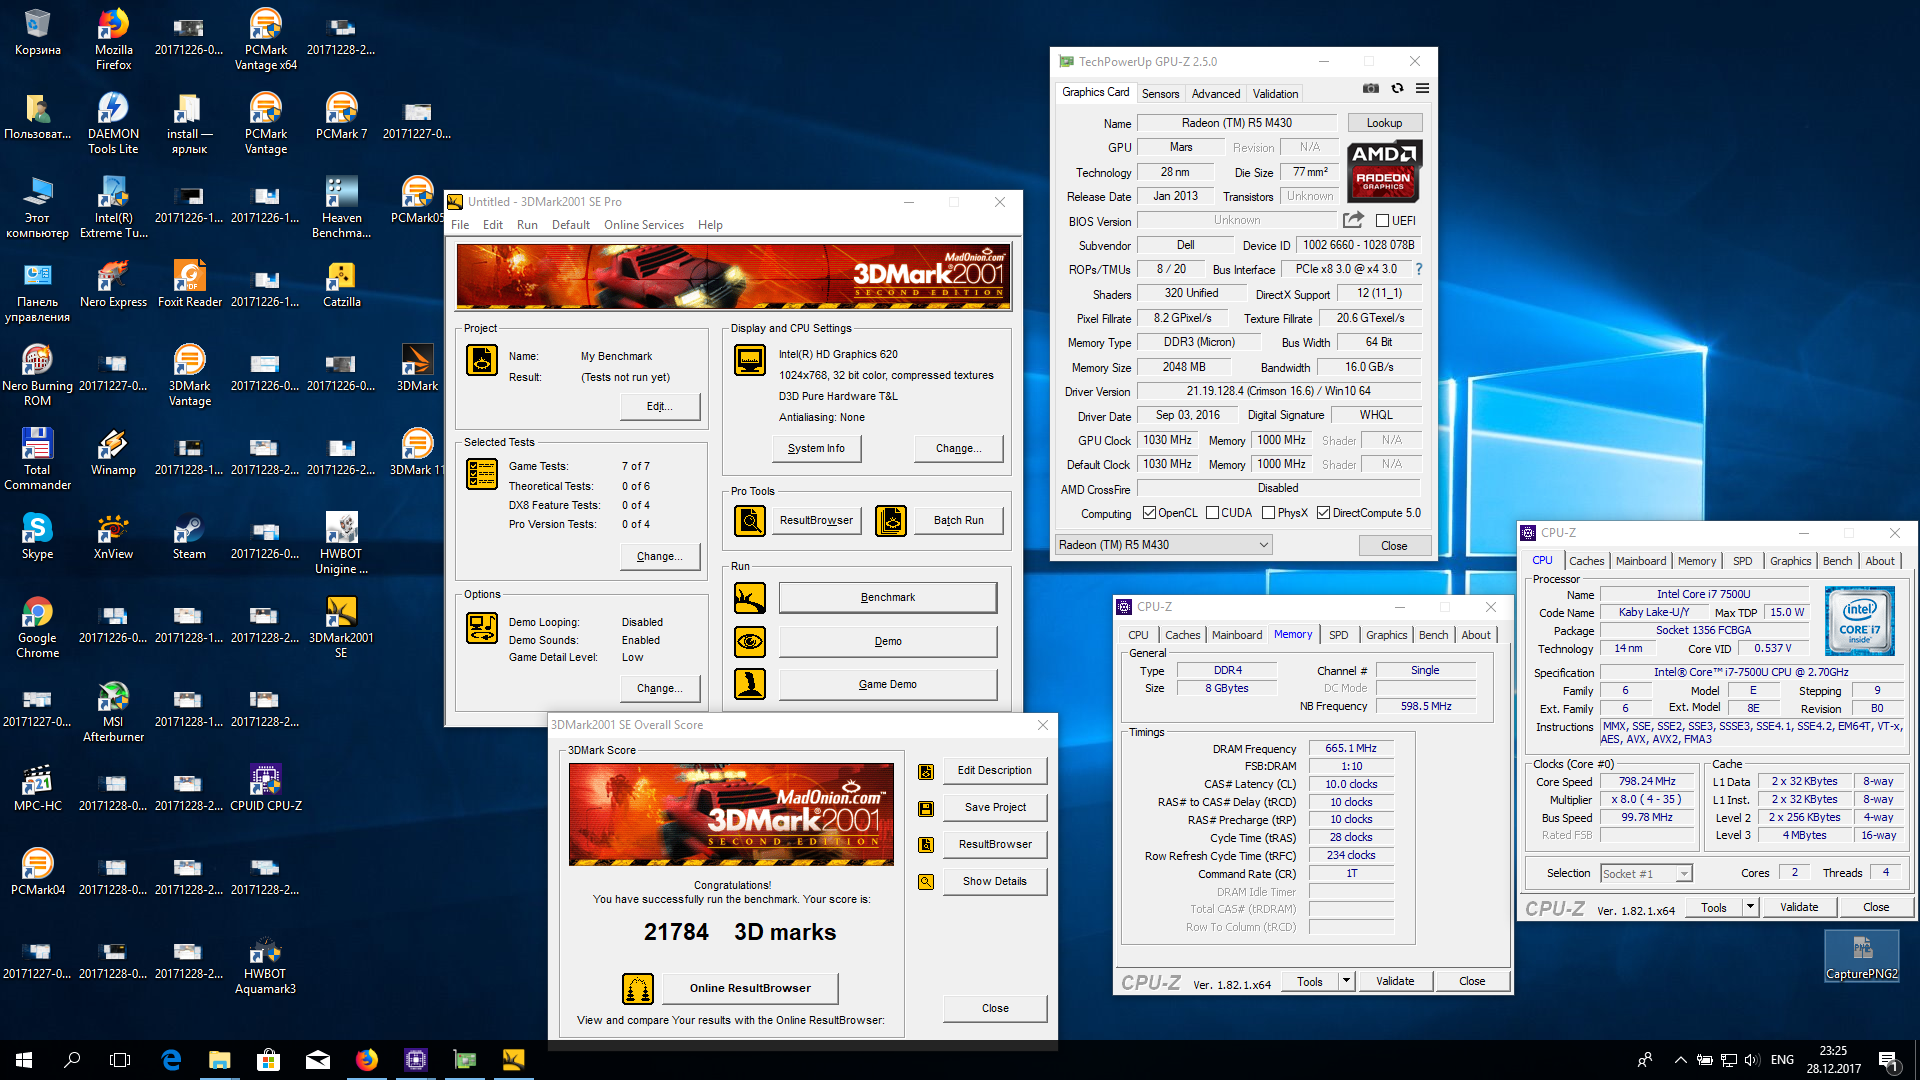Screen dimensions: 1920x1080
Task: Click the taskbar clock showing 23:25
Action: click(x=1834, y=1060)
